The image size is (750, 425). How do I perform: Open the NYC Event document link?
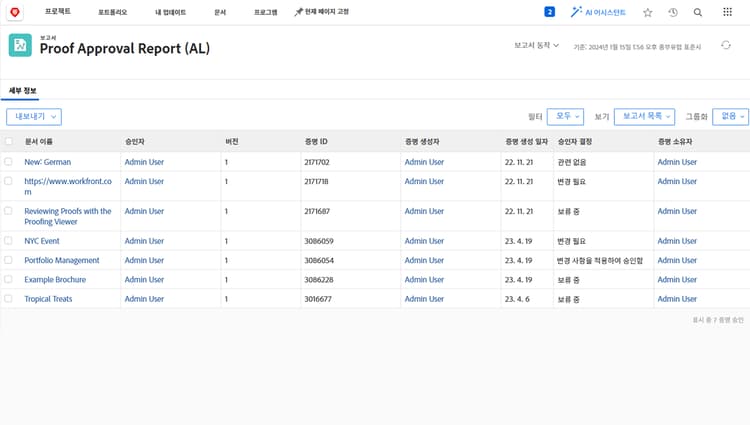pos(42,241)
